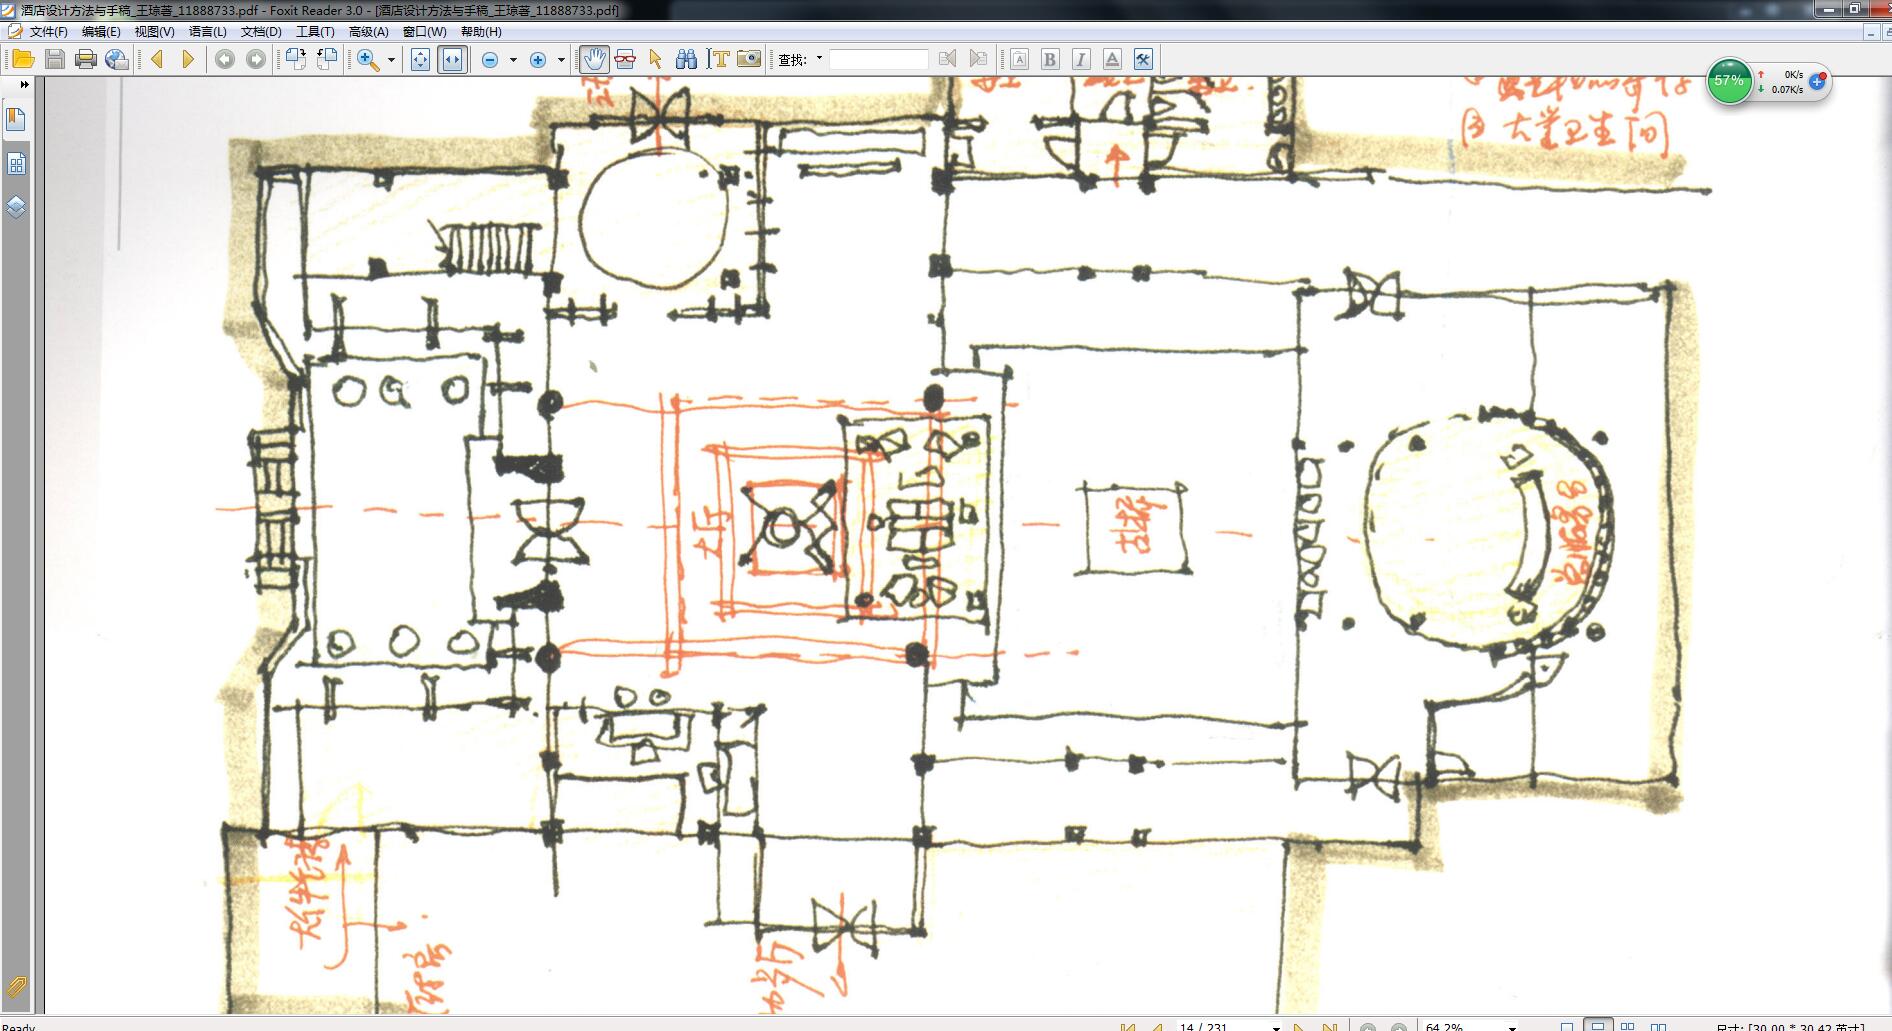Click the fit page icon
Screen dimensions: 1892x1031
coord(421,60)
